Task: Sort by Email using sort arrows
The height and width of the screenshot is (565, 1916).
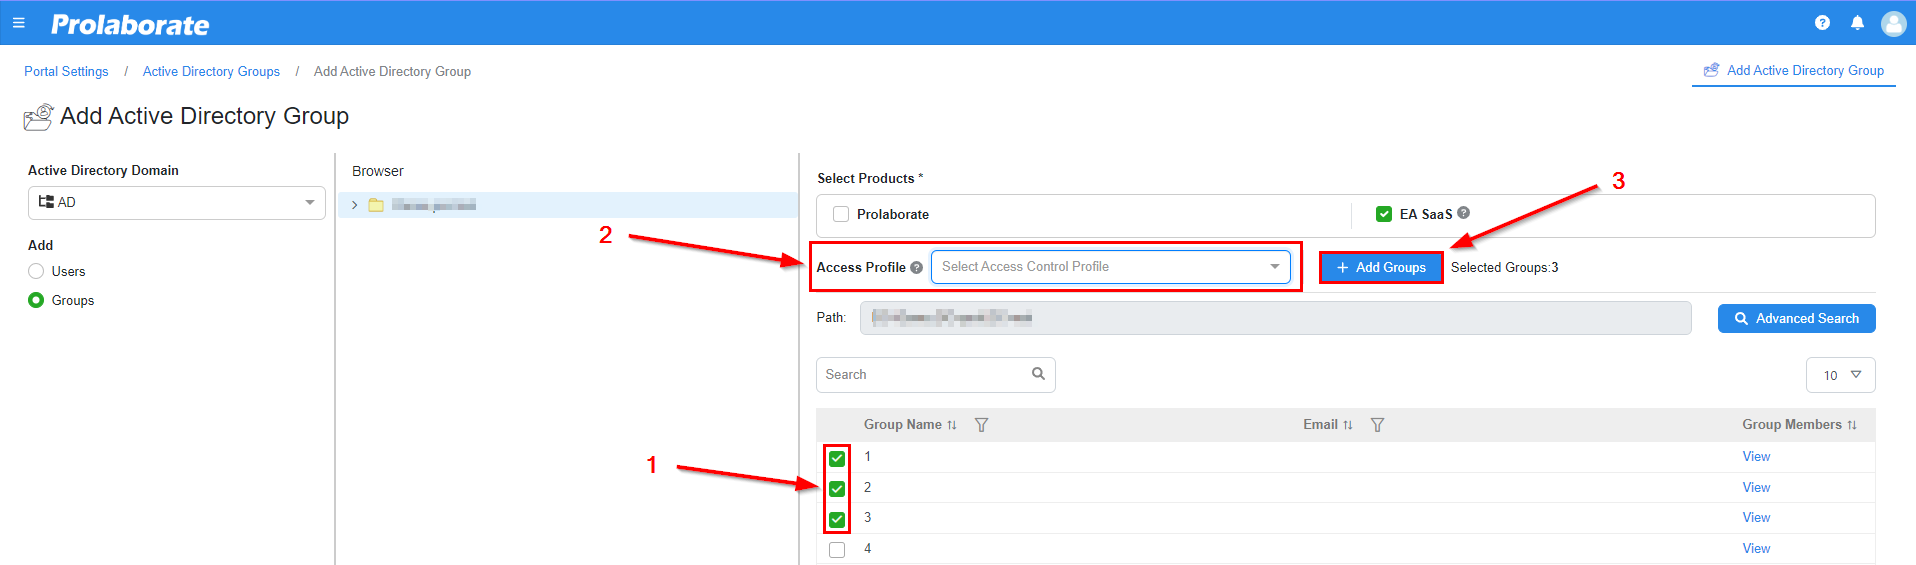Action: pos(1347,425)
